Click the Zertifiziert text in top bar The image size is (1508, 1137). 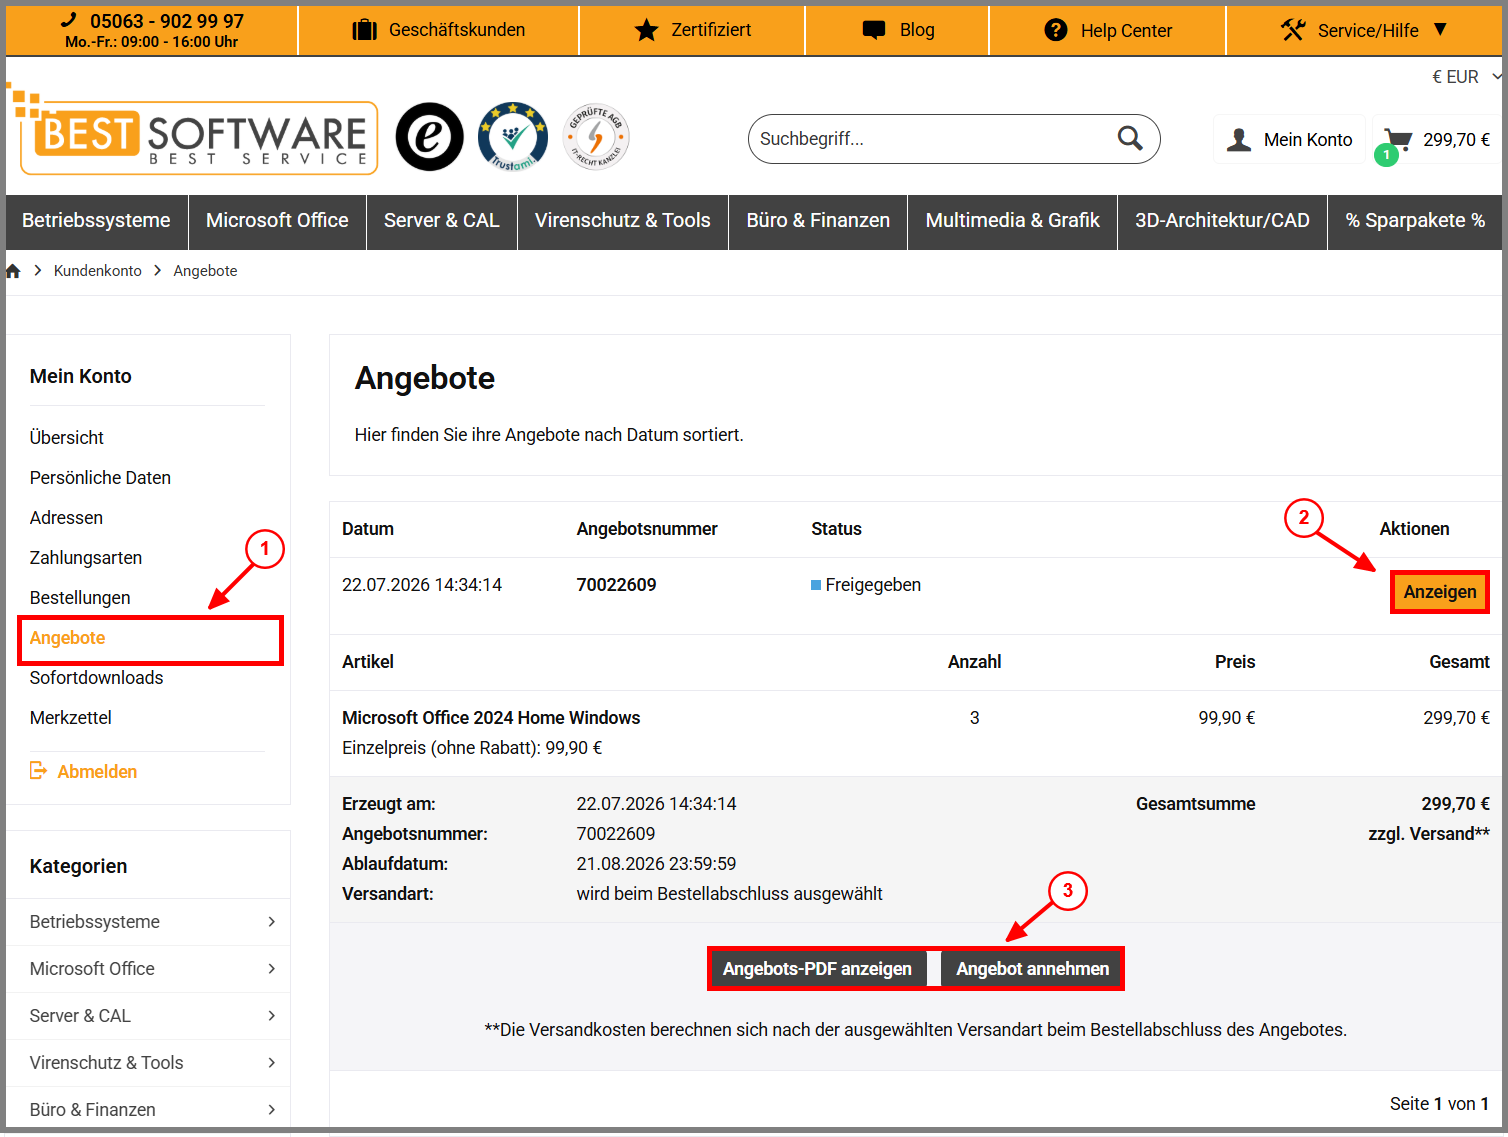pyautogui.click(x=711, y=30)
